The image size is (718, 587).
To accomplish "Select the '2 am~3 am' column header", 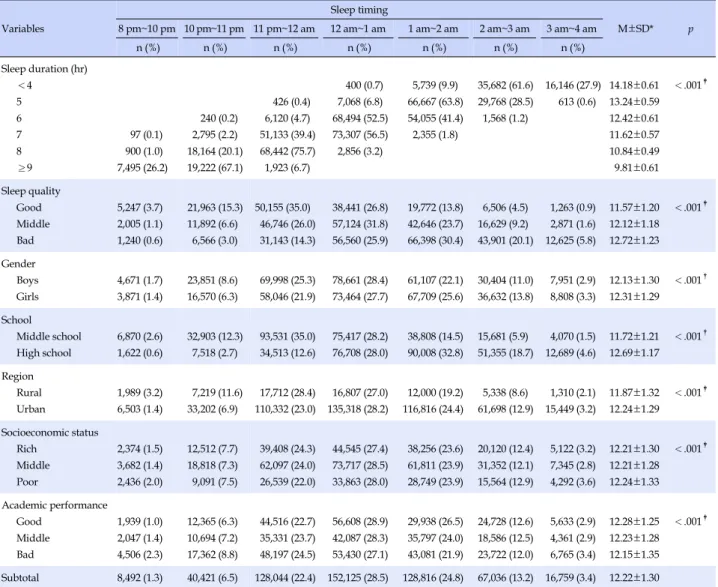I will (505, 29).
